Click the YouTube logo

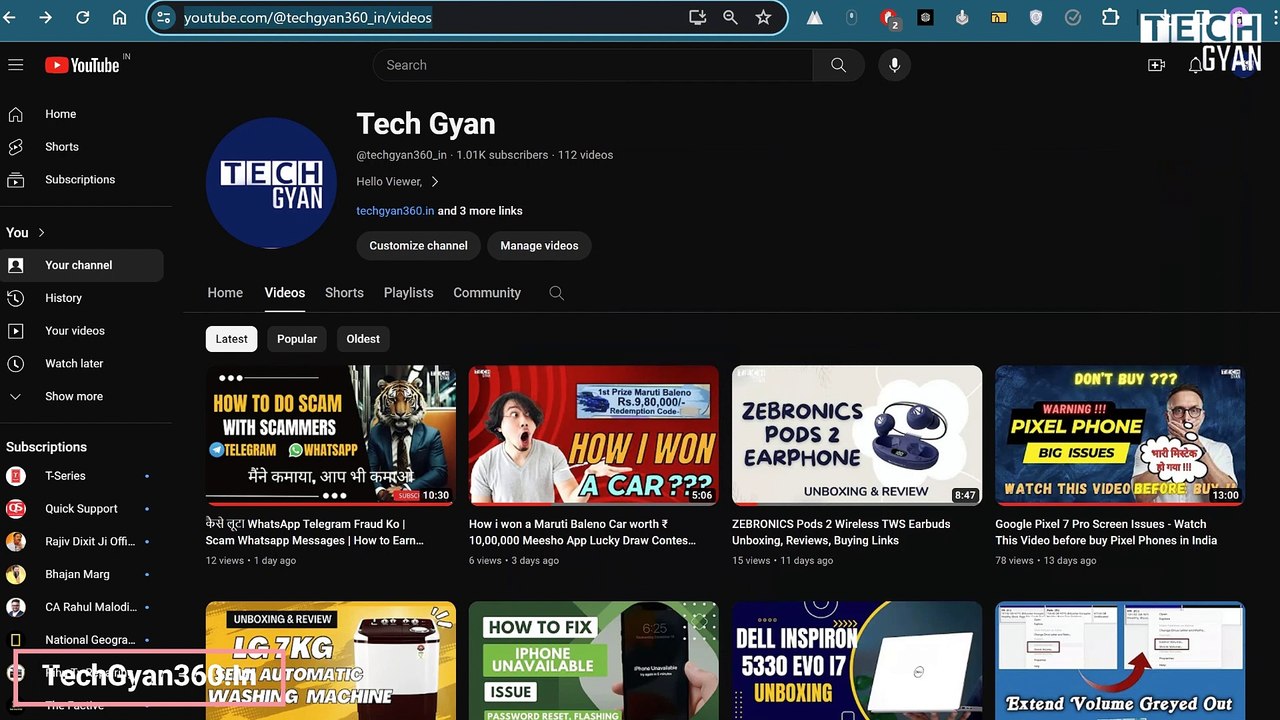[x=83, y=65]
